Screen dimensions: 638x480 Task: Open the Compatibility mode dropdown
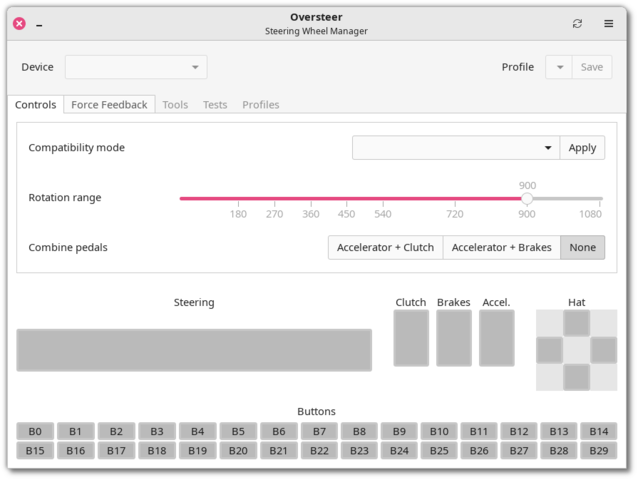tap(456, 148)
